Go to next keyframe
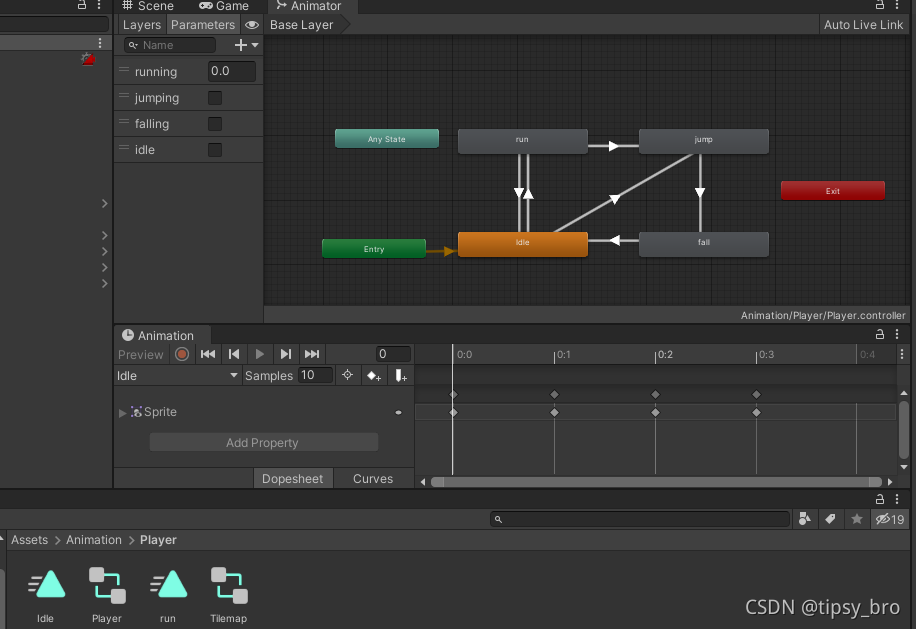Image resolution: width=916 pixels, height=629 pixels. [286, 354]
